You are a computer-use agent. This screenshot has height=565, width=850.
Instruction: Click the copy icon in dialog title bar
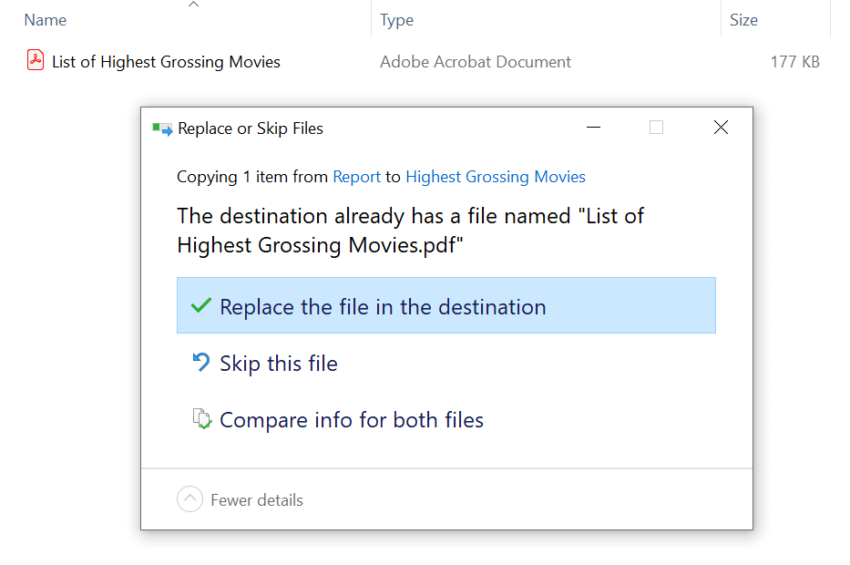coord(161,128)
